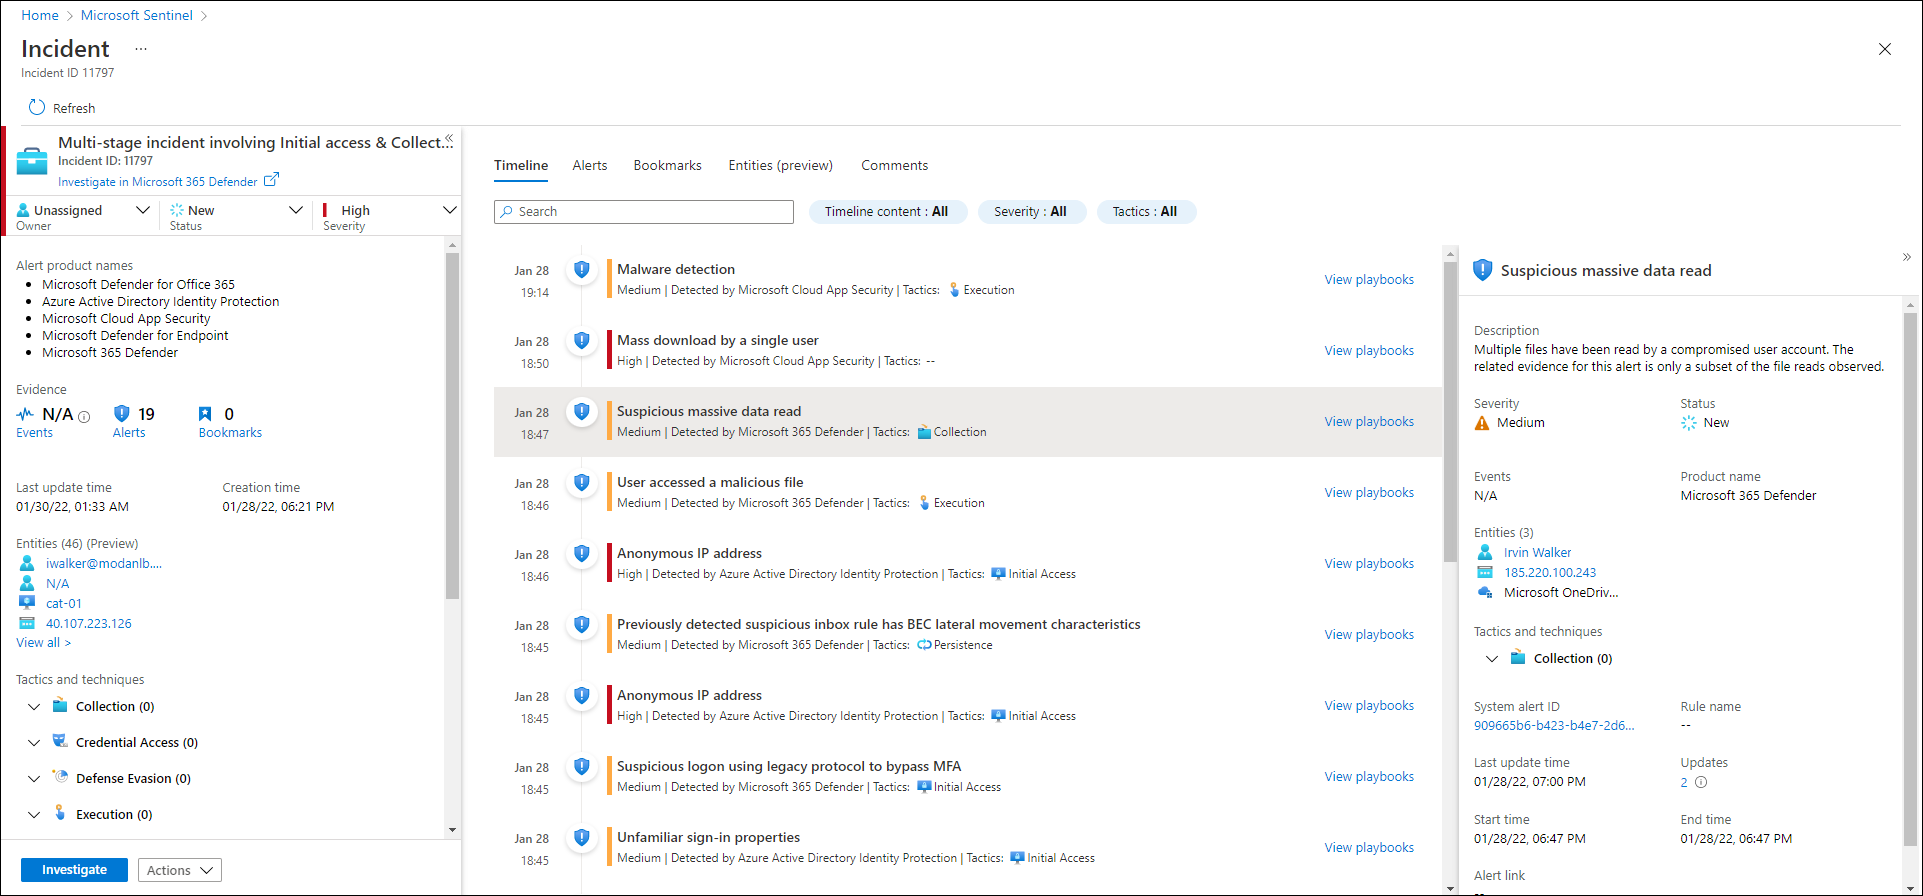The height and width of the screenshot is (896, 1923).
Task: Click the Alerts shield icon under Evidence
Action: [122, 414]
